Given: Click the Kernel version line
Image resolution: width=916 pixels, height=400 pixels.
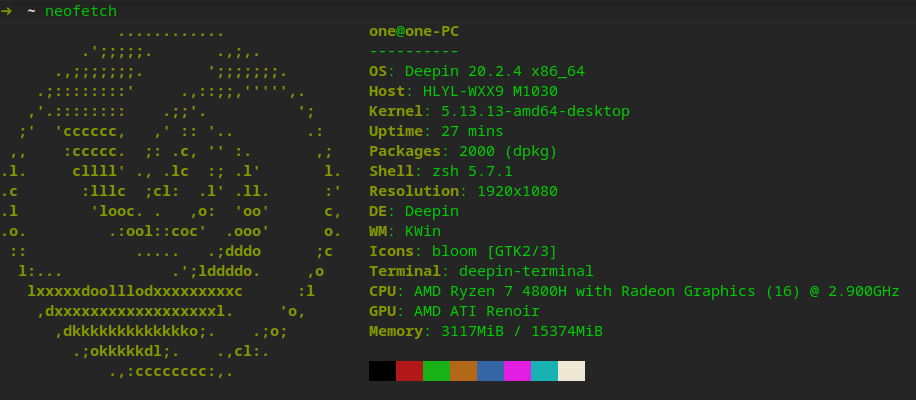Looking at the screenshot, I should point(499,111).
